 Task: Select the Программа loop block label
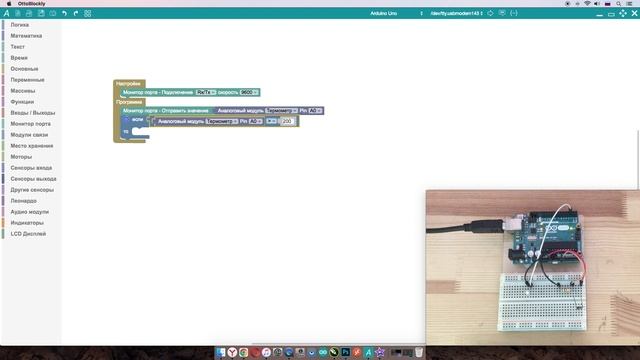(x=129, y=102)
